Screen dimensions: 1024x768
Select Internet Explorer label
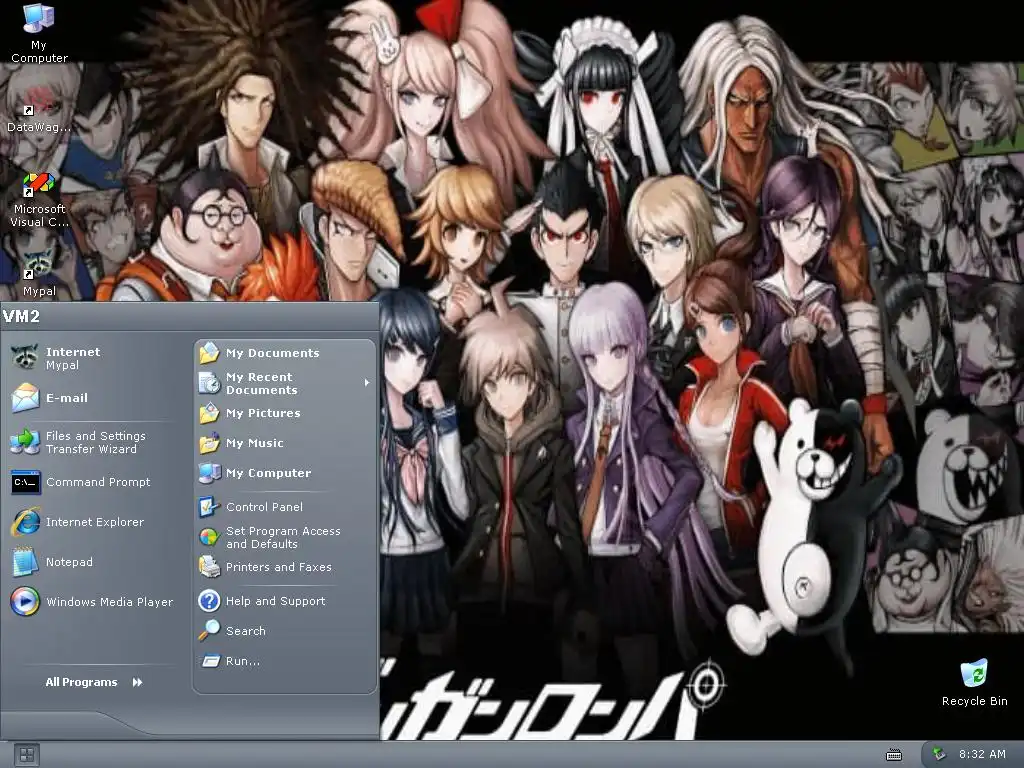click(x=95, y=522)
